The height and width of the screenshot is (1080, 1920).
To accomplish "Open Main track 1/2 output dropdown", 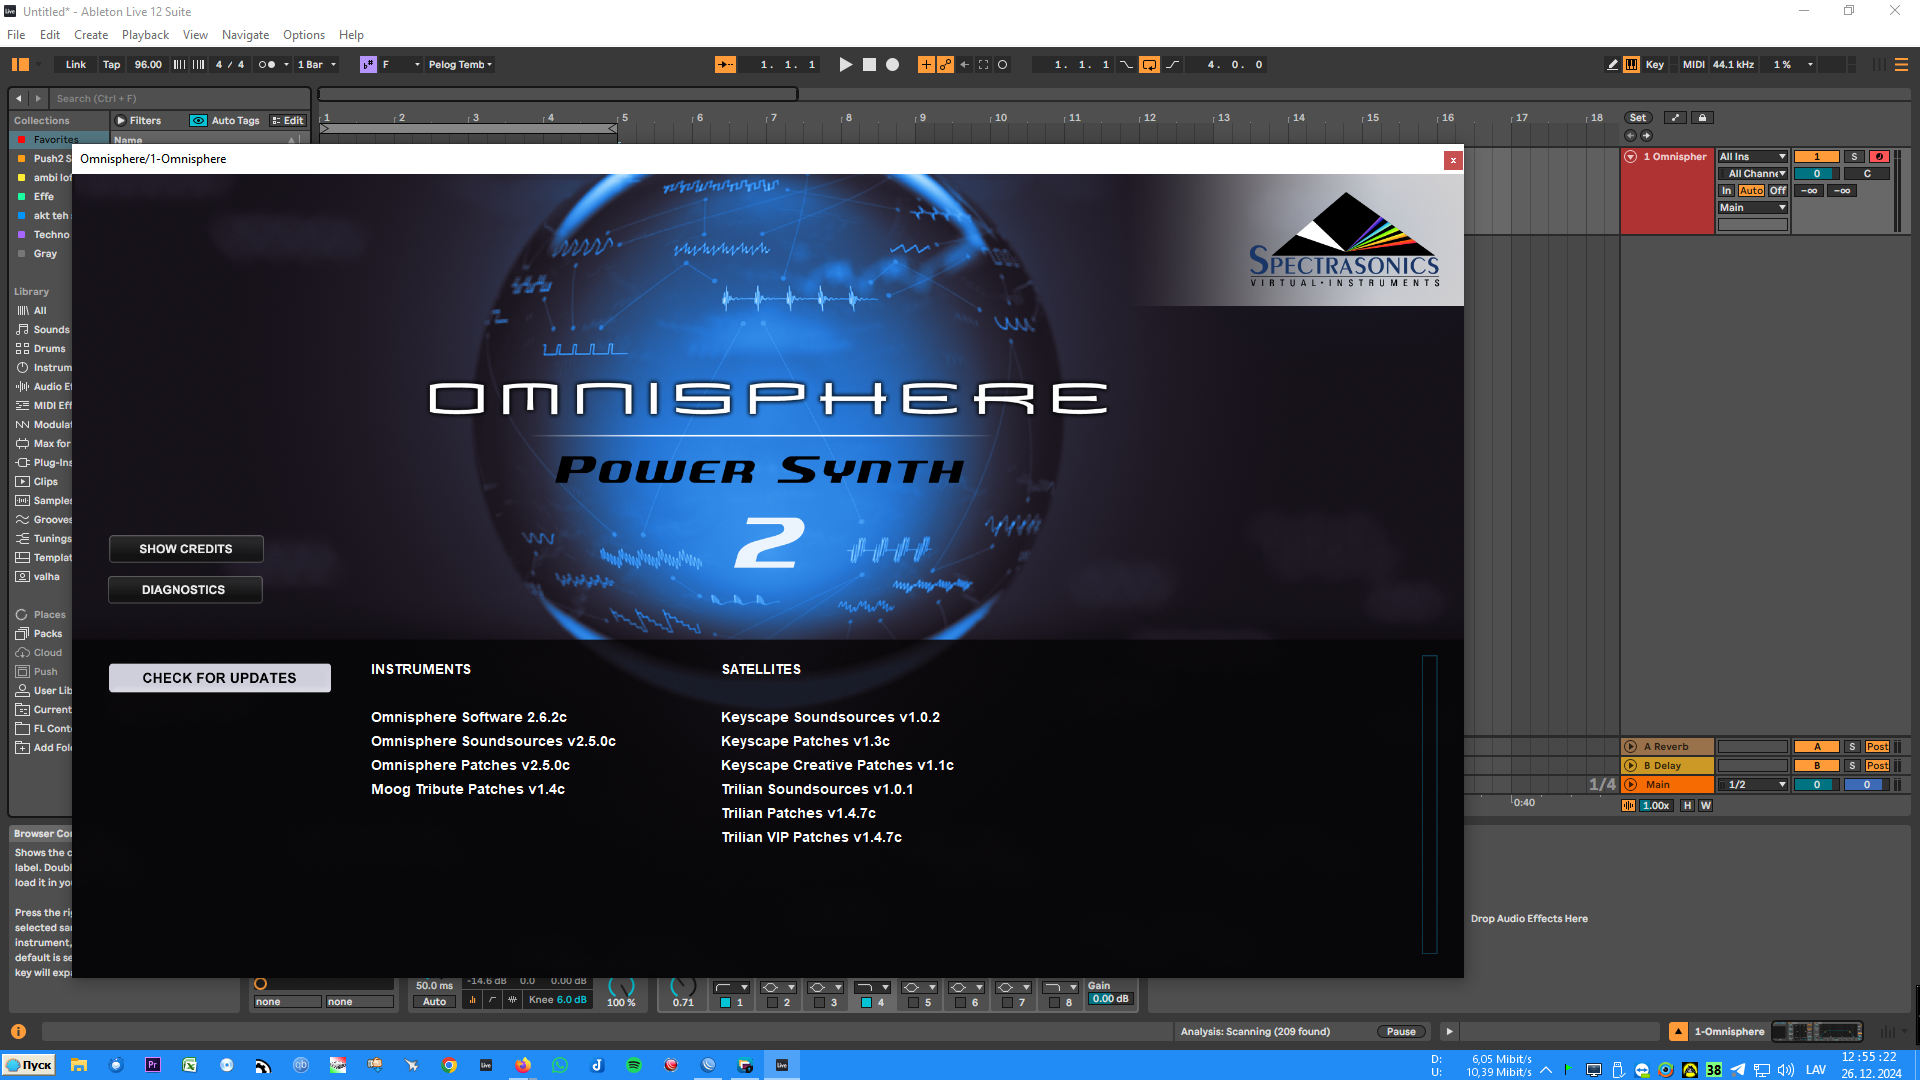I will pos(1753,785).
